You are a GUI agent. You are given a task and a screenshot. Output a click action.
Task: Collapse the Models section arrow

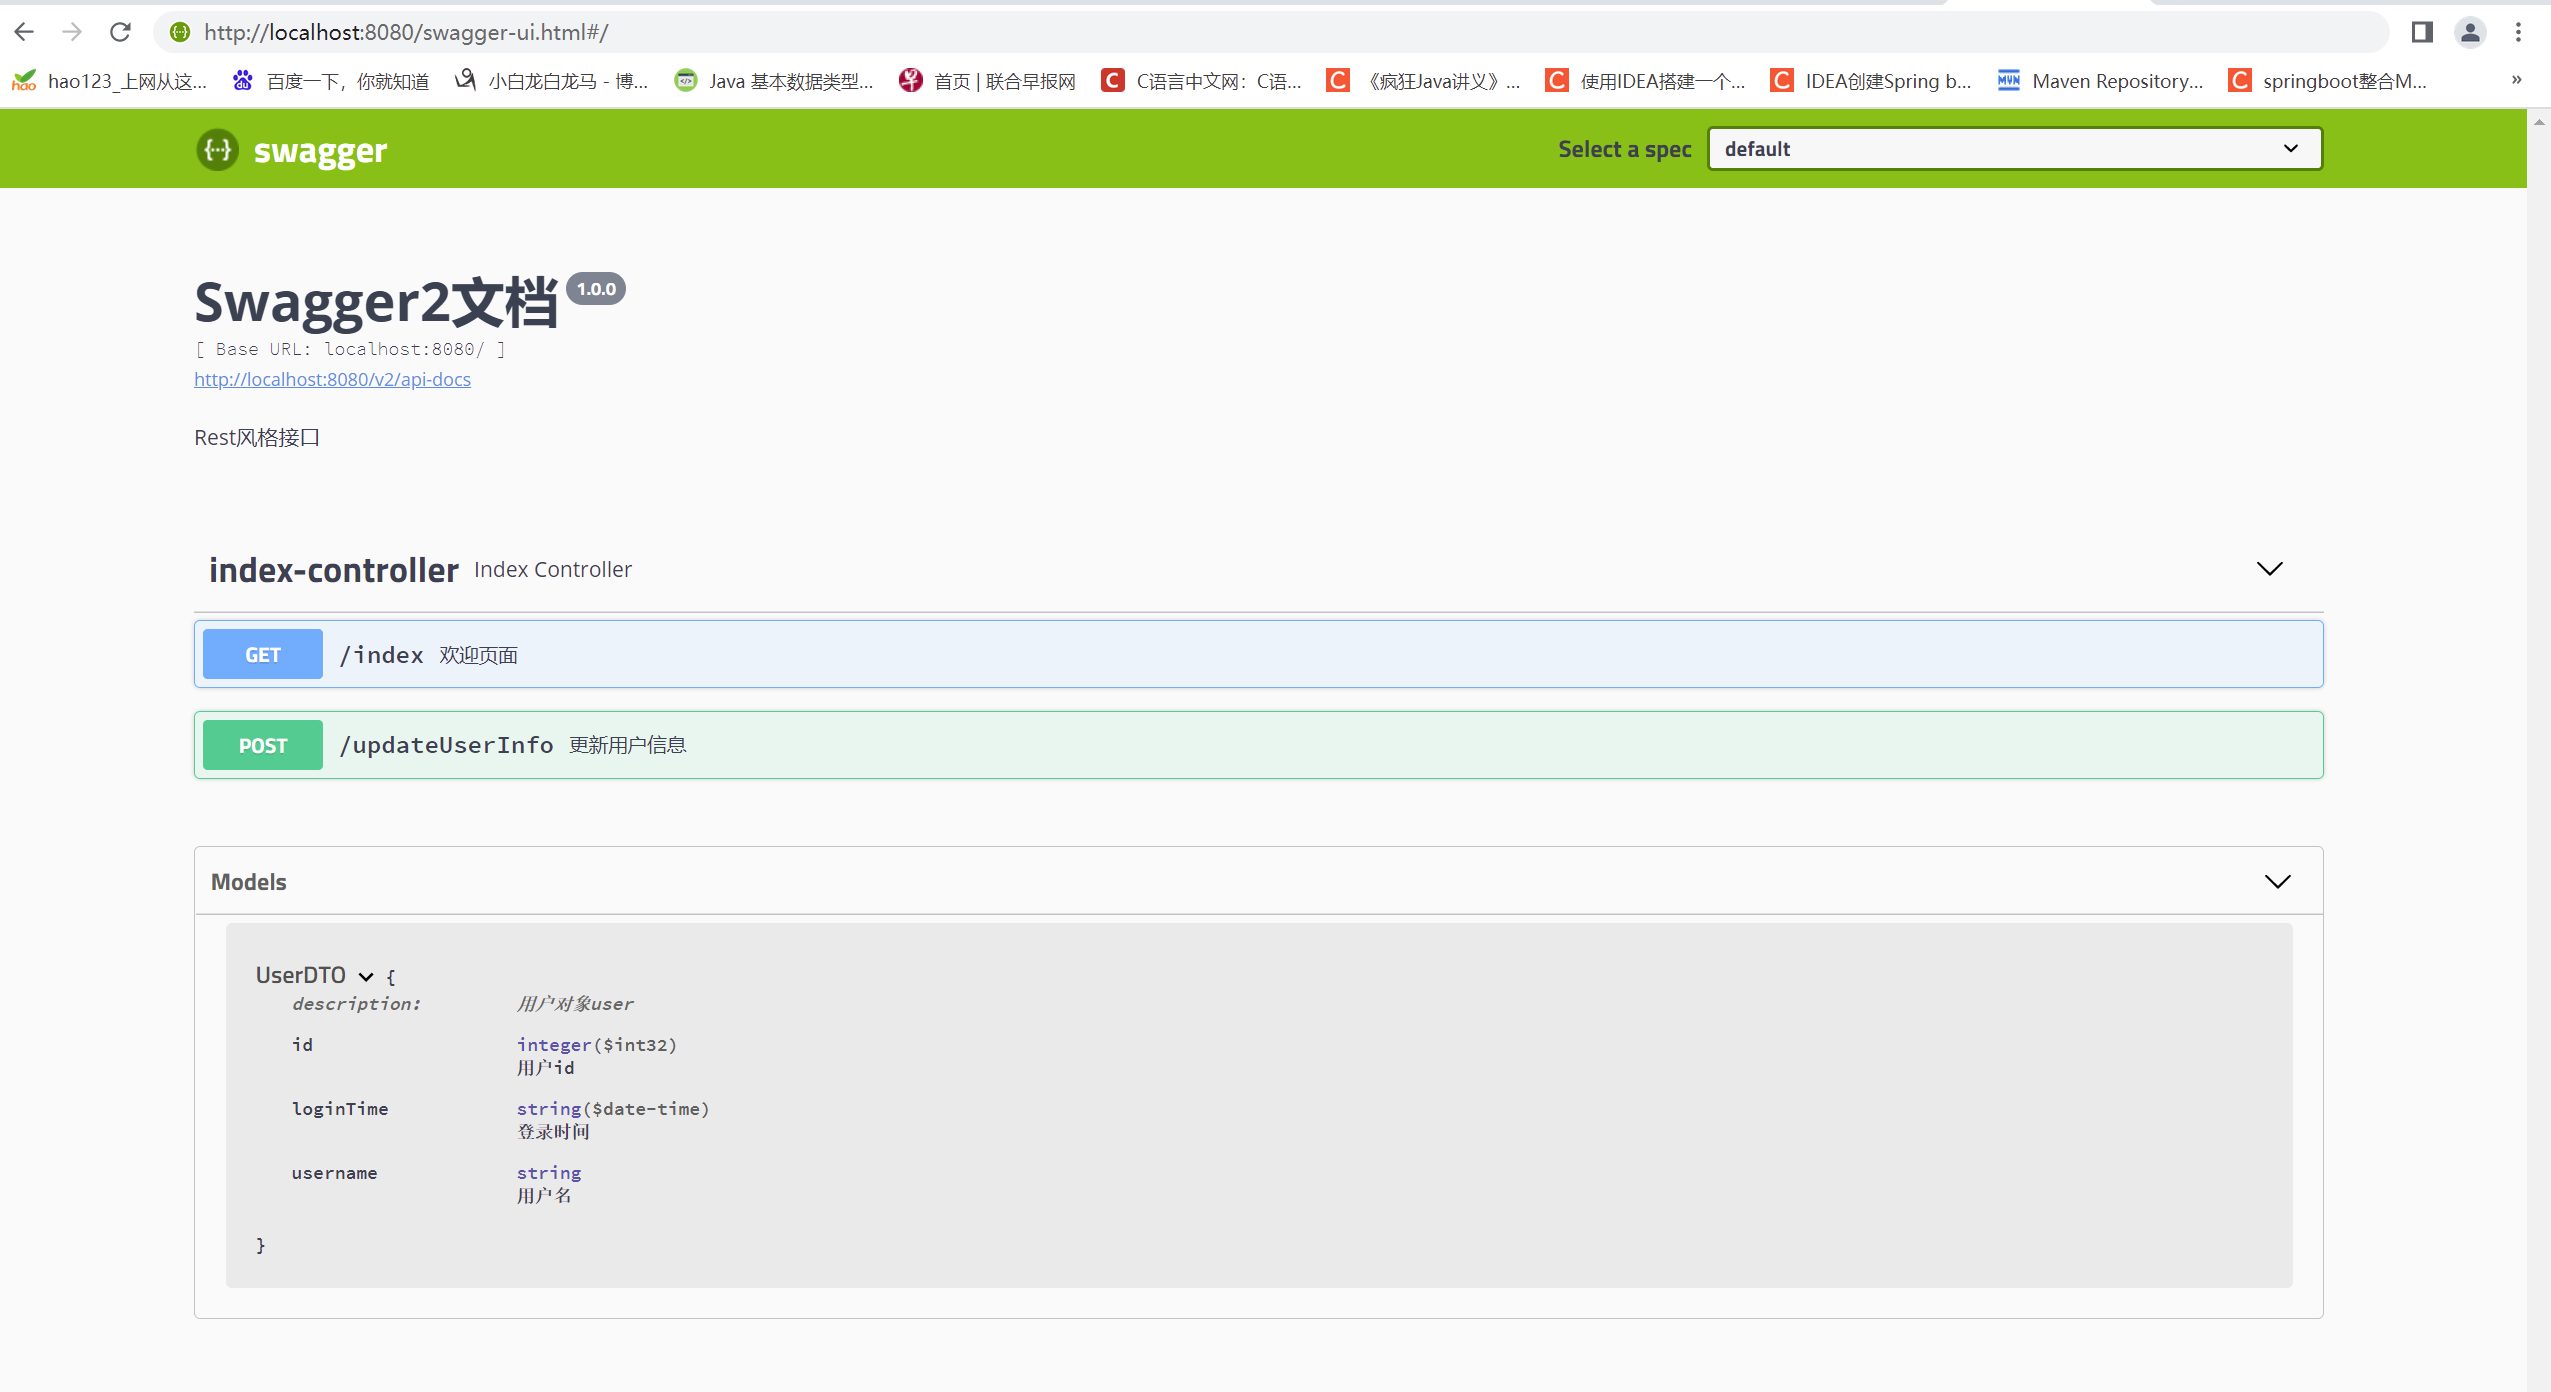tap(2277, 882)
